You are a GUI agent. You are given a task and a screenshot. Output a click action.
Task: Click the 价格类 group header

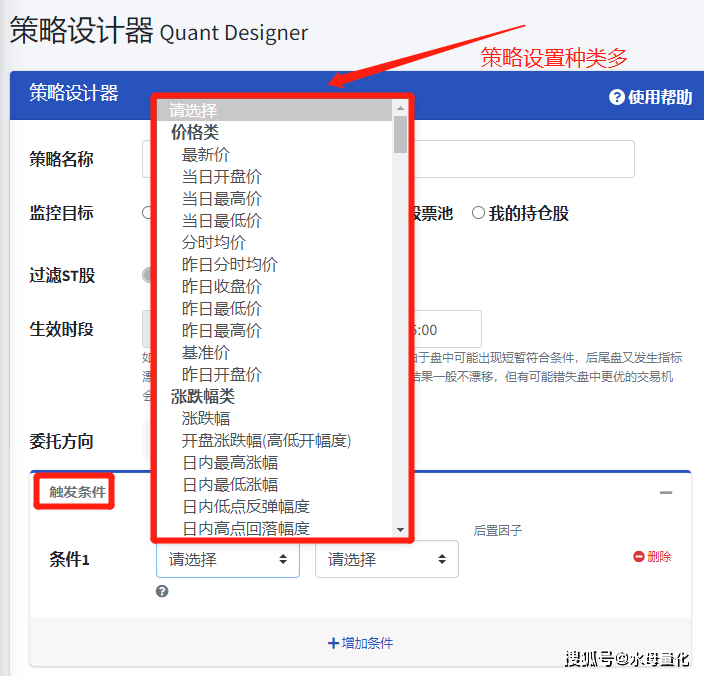[x=195, y=132]
